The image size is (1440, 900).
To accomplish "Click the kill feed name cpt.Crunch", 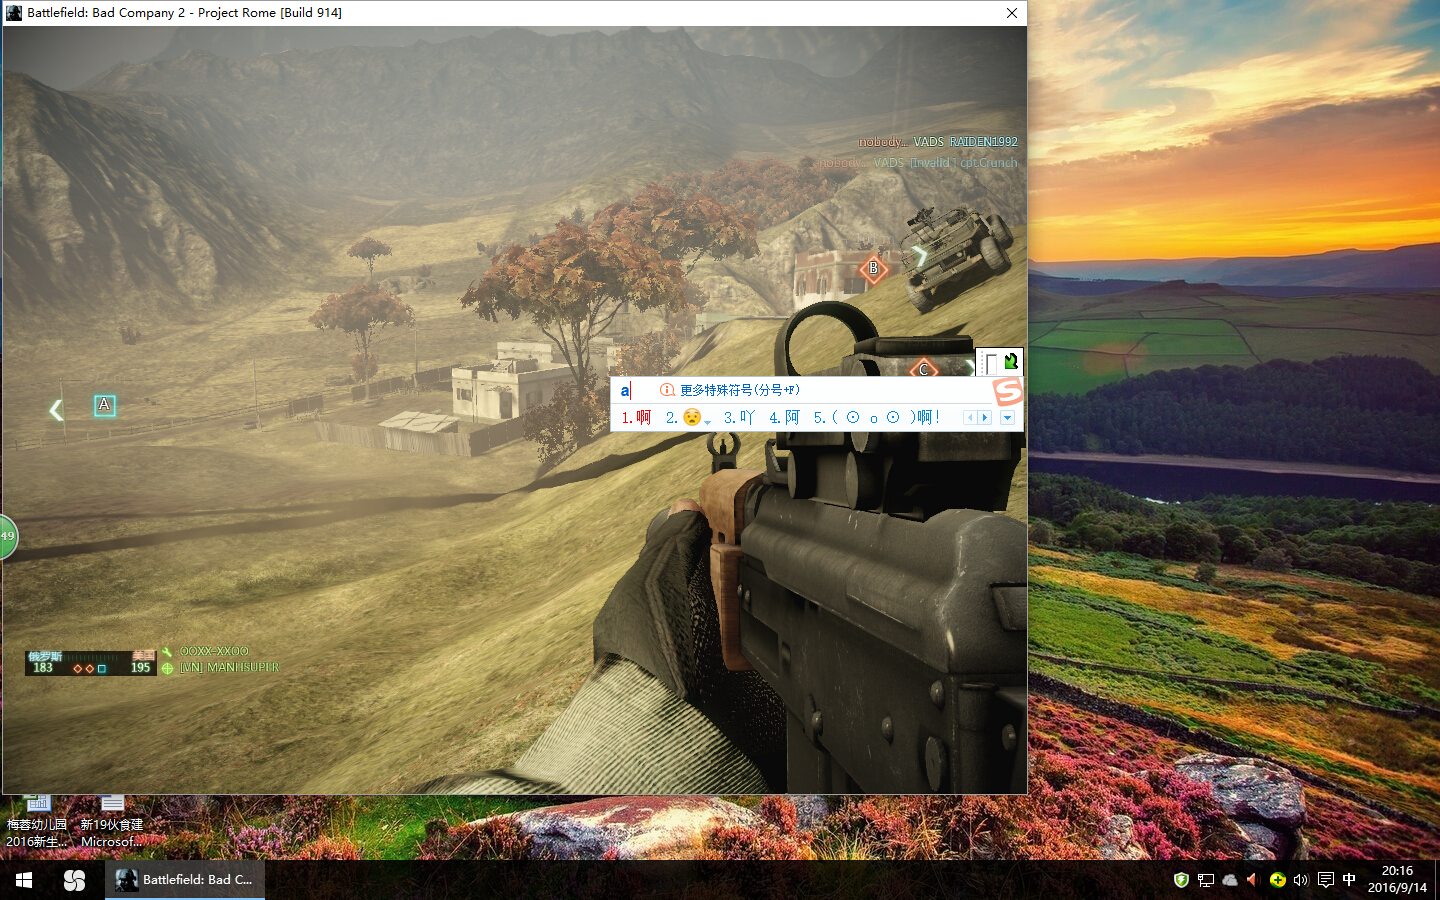I will [989, 163].
